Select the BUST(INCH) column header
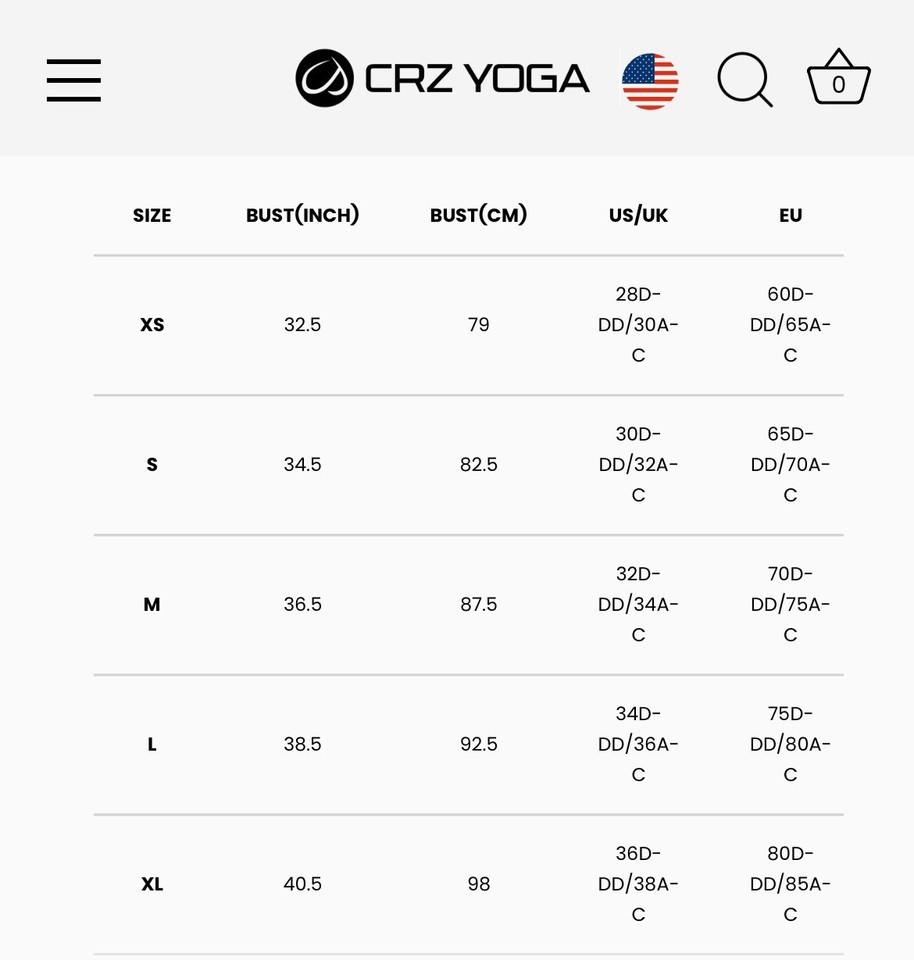 point(302,215)
